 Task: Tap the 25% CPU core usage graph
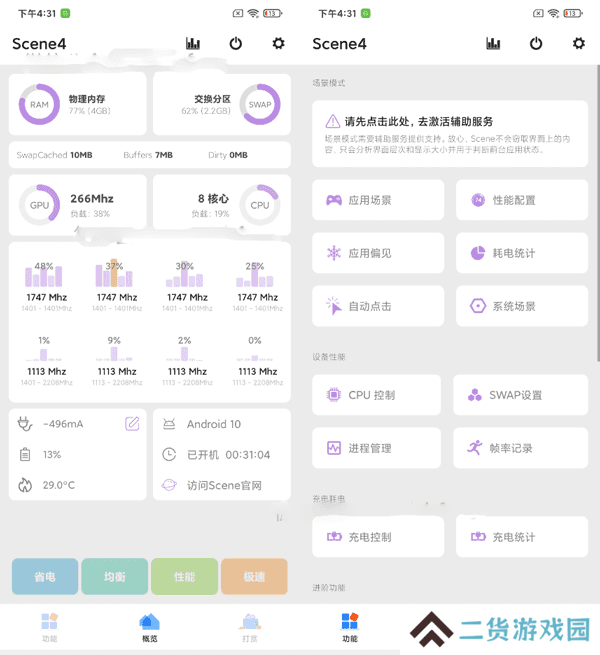tap(254, 274)
